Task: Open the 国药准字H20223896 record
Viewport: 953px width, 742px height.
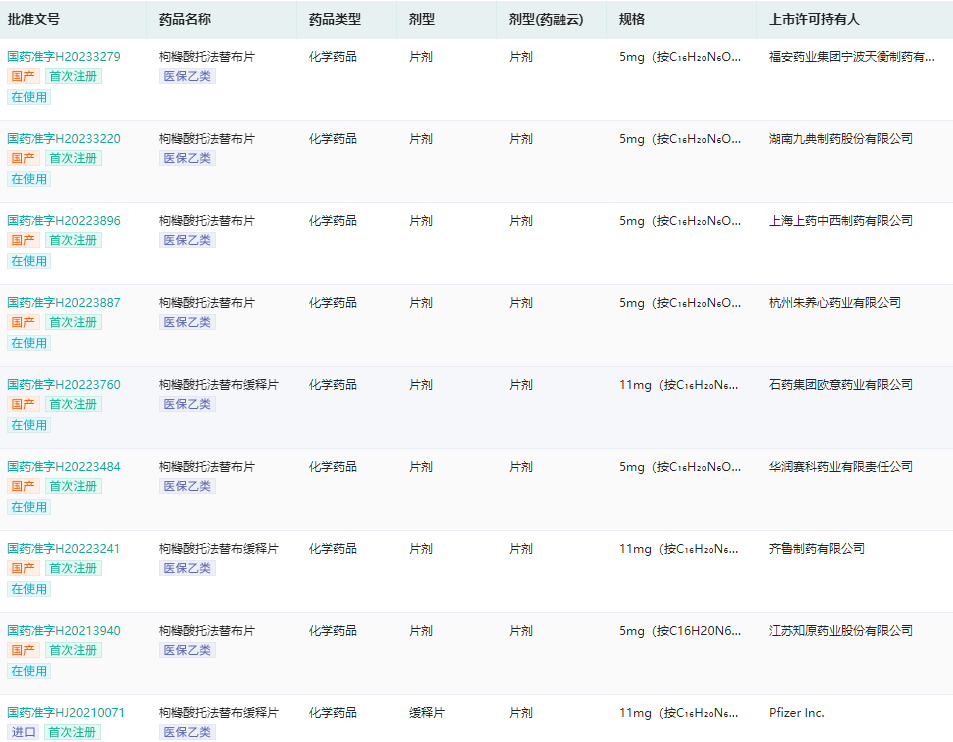Action: [64, 221]
